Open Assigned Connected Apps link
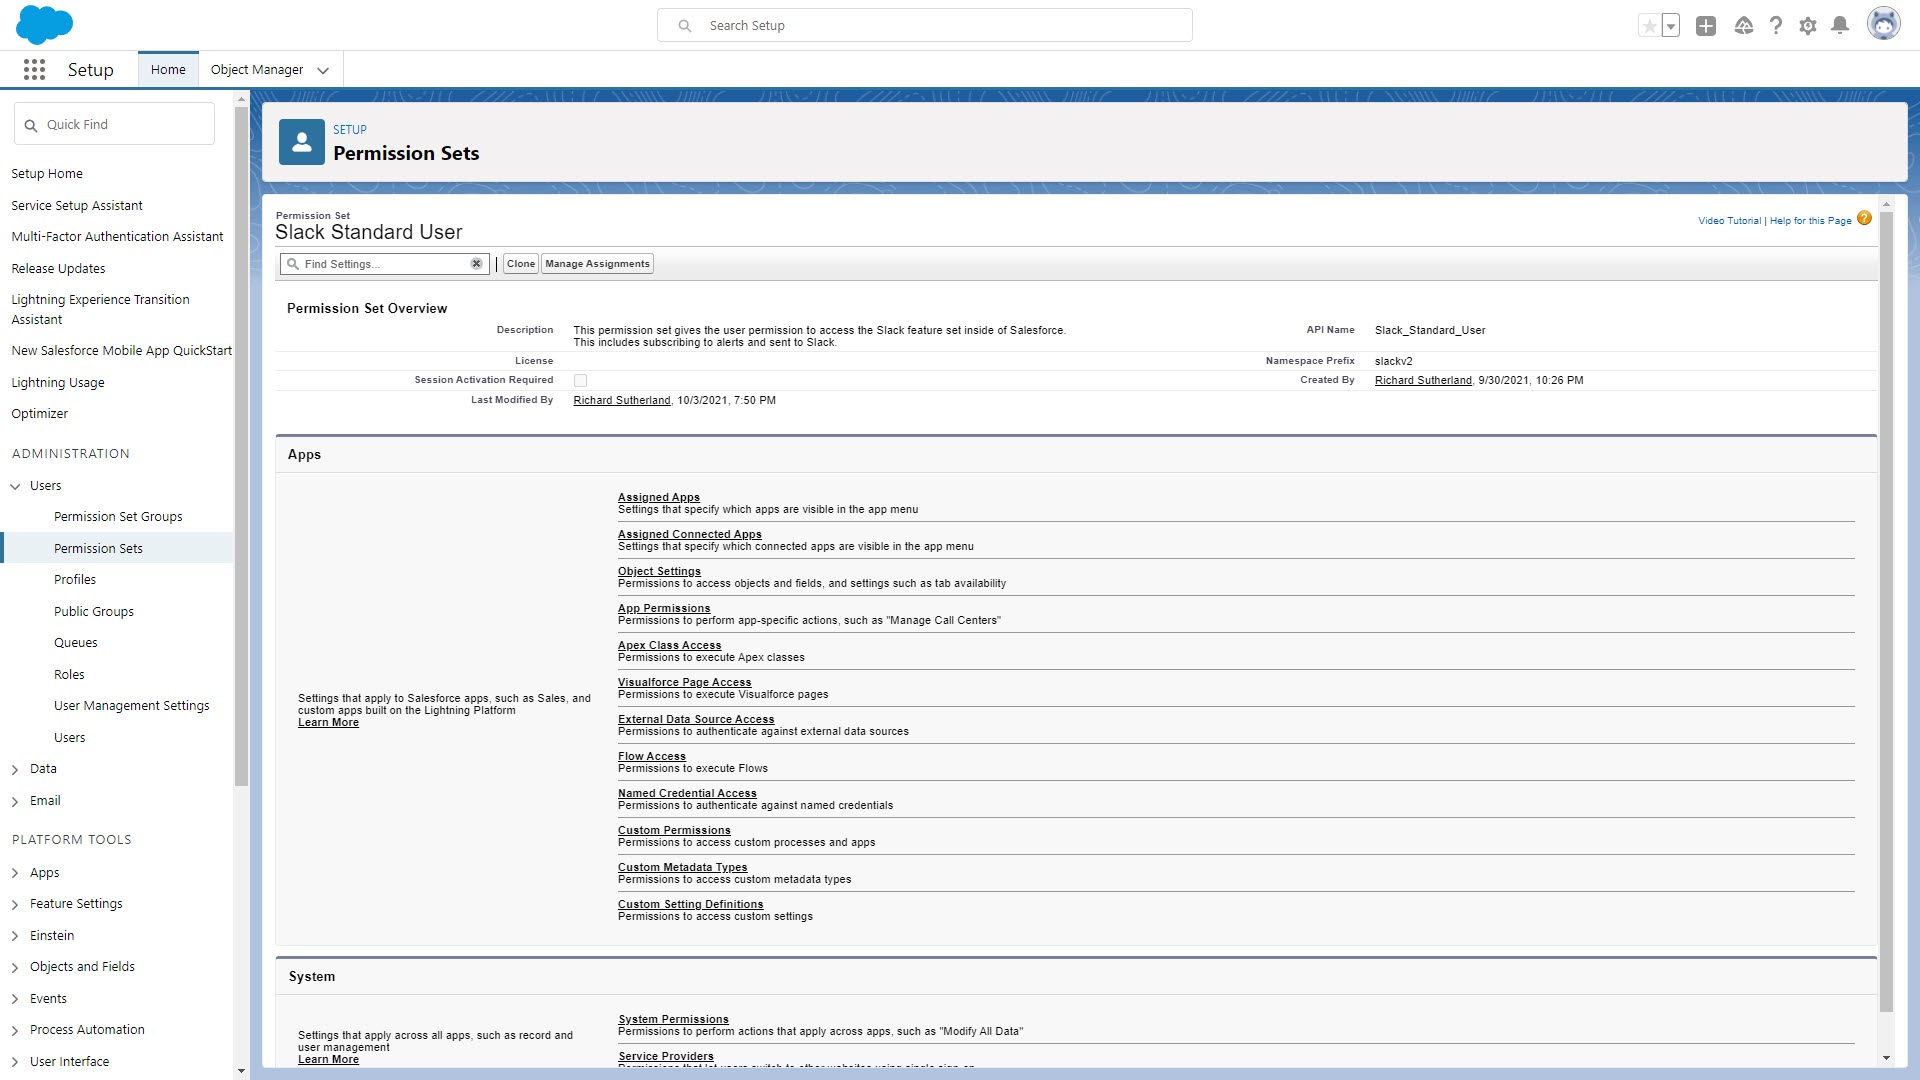Image resolution: width=1920 pixels, height=1080 pixels. tap(690, 534)
